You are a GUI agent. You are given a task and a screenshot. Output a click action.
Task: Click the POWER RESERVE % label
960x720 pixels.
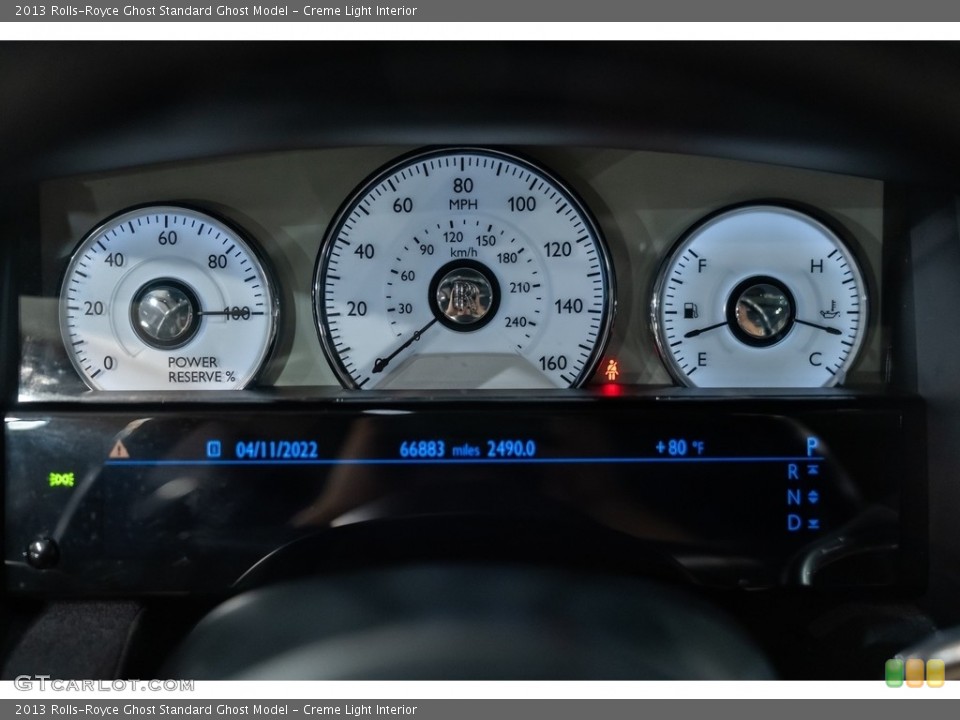click(x=201, y=370)
